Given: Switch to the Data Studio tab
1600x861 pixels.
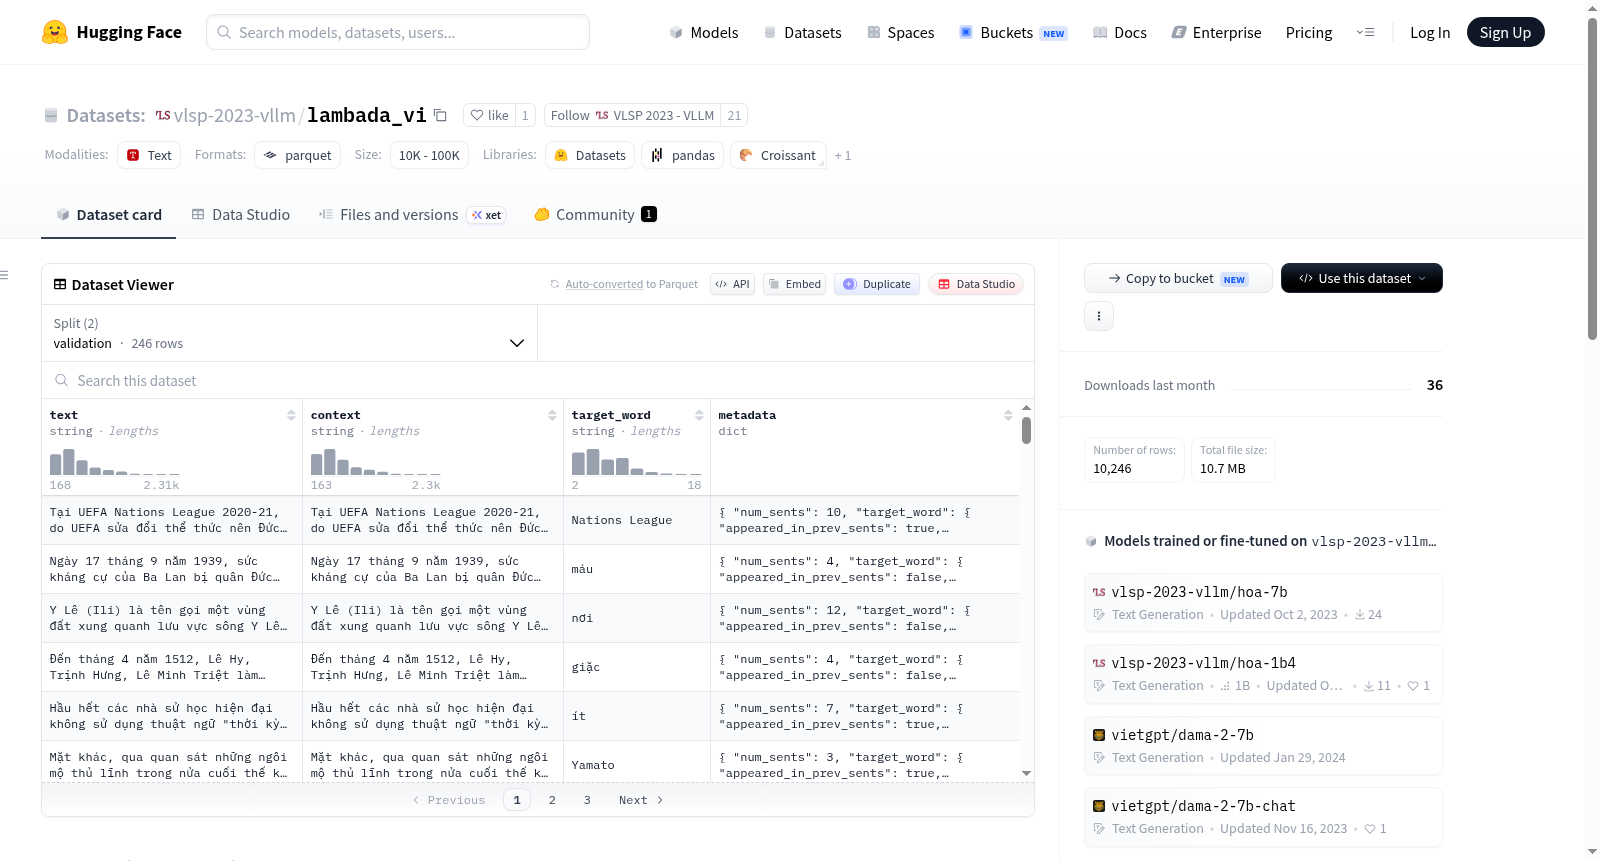Looking at the screenshot, I should (240, 214).
